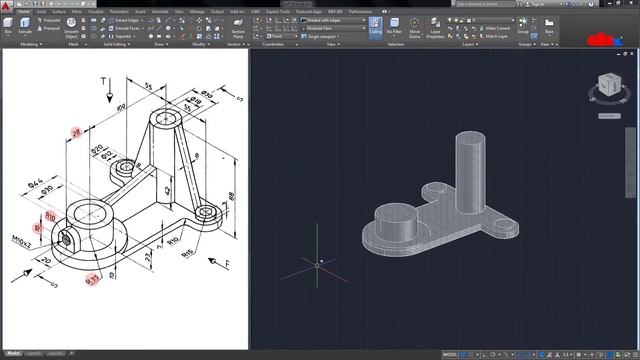Screen dimensions: 640x360
Task: Open the Output ribbon tab
Action: tap(217, 11)
